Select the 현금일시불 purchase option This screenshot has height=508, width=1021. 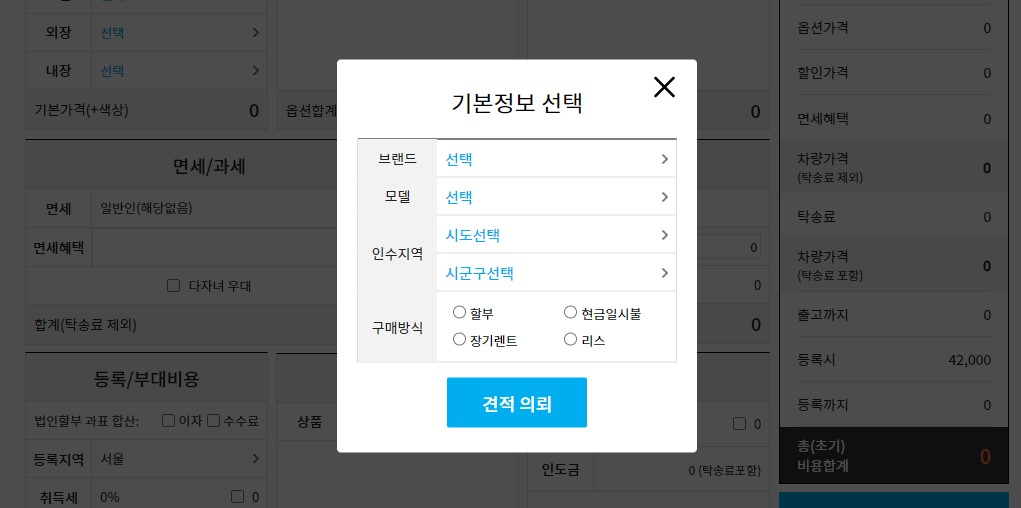(570, 313)
